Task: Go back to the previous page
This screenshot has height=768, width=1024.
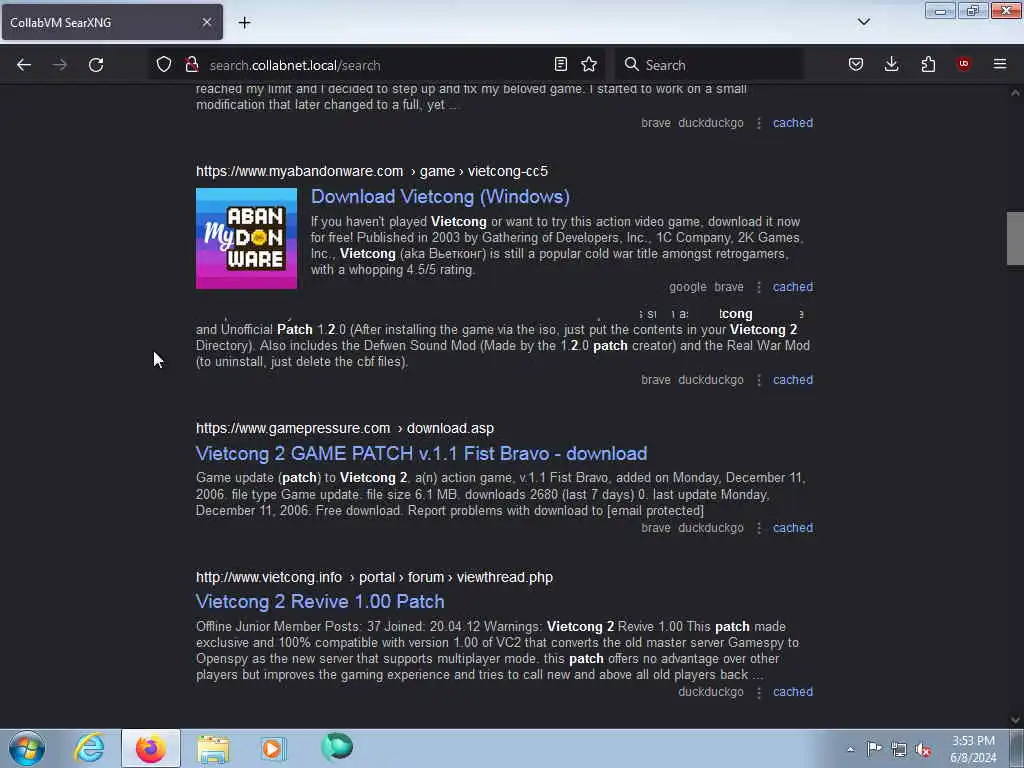Action: pos(24,65)
